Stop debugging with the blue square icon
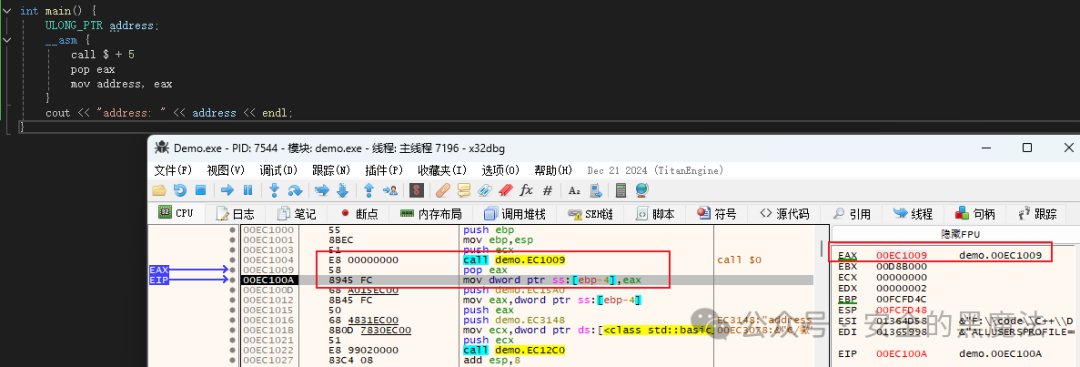The height and width of the screenshot is (367, 1080). [200, 190]
